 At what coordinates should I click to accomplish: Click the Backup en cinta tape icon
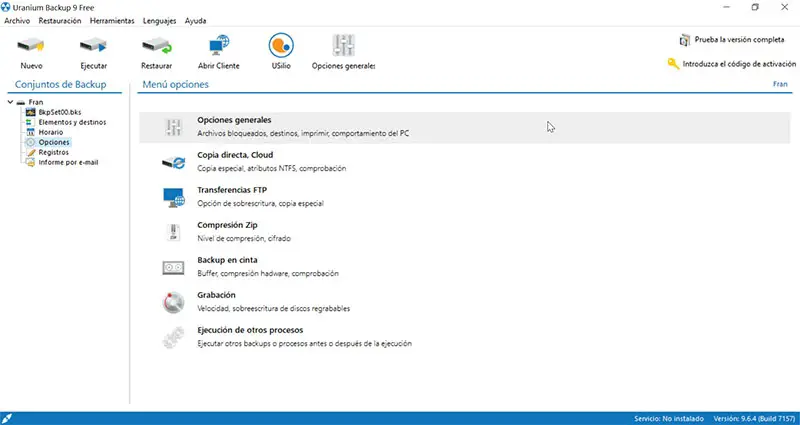[173, 267]
